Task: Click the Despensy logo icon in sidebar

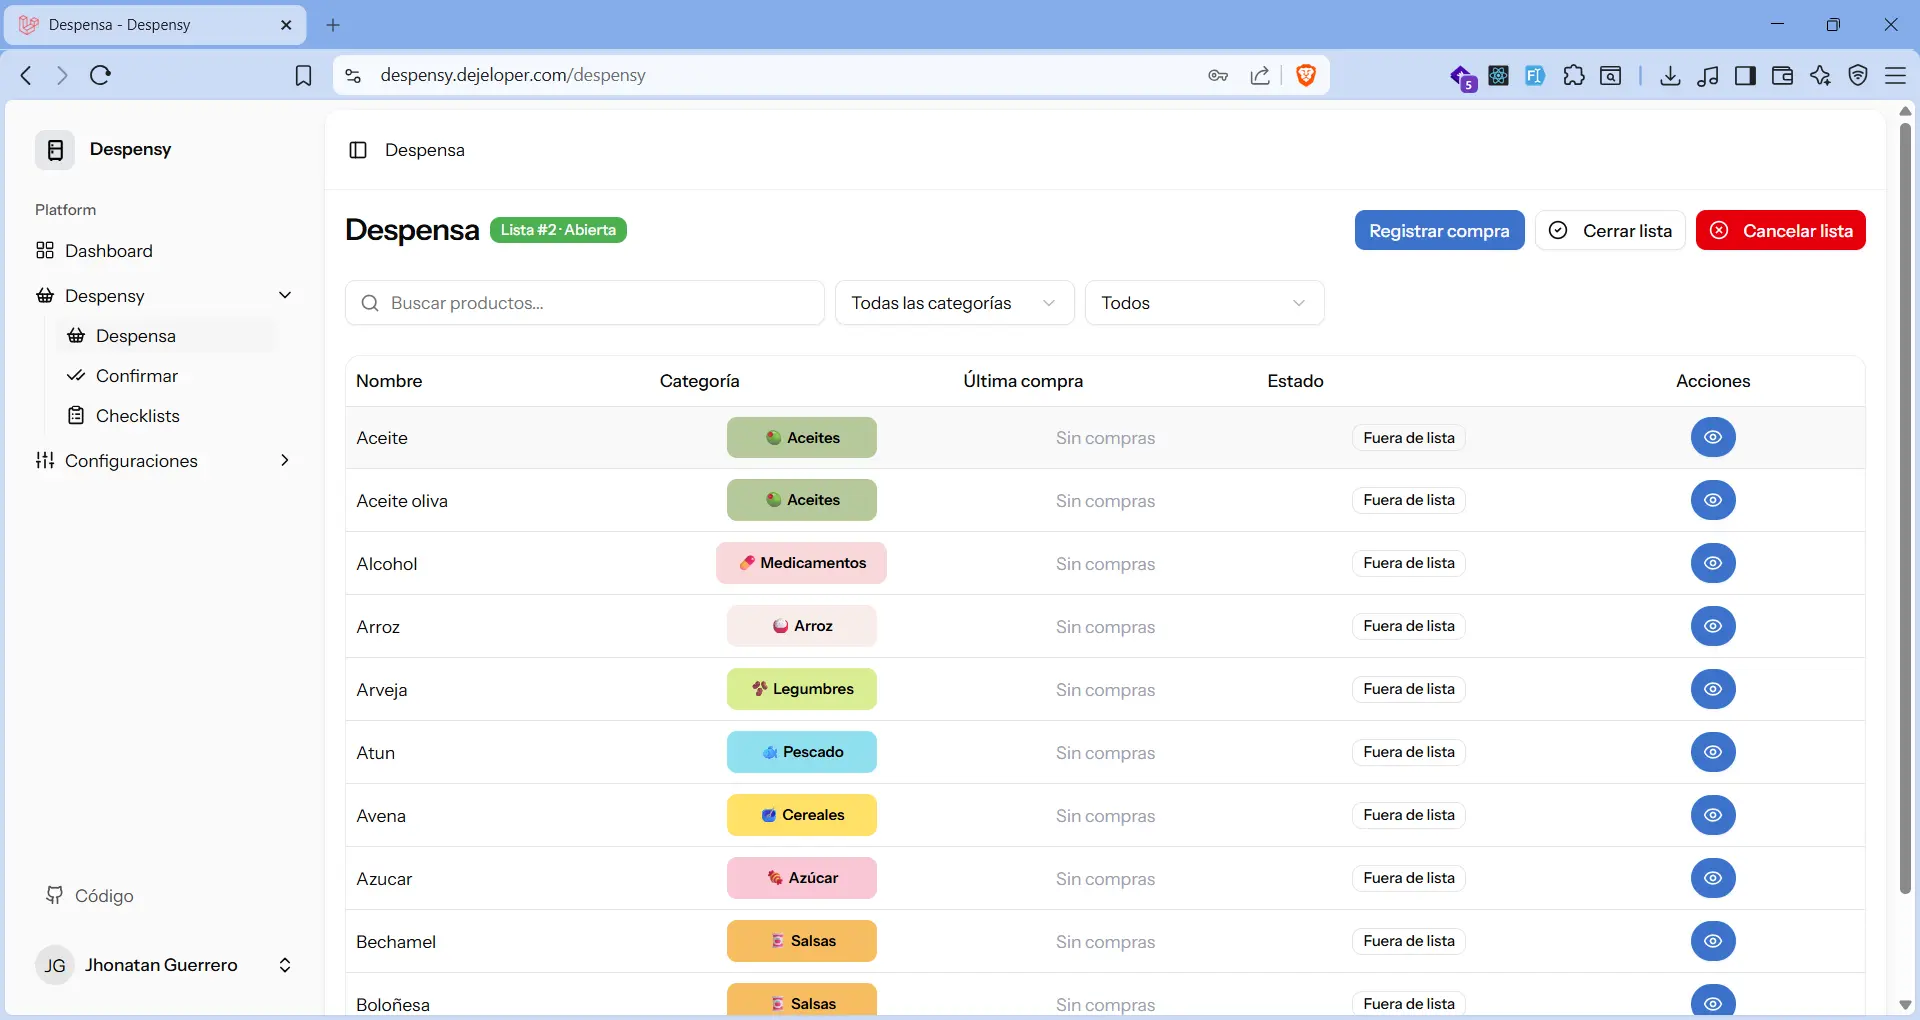Action: 55,150
